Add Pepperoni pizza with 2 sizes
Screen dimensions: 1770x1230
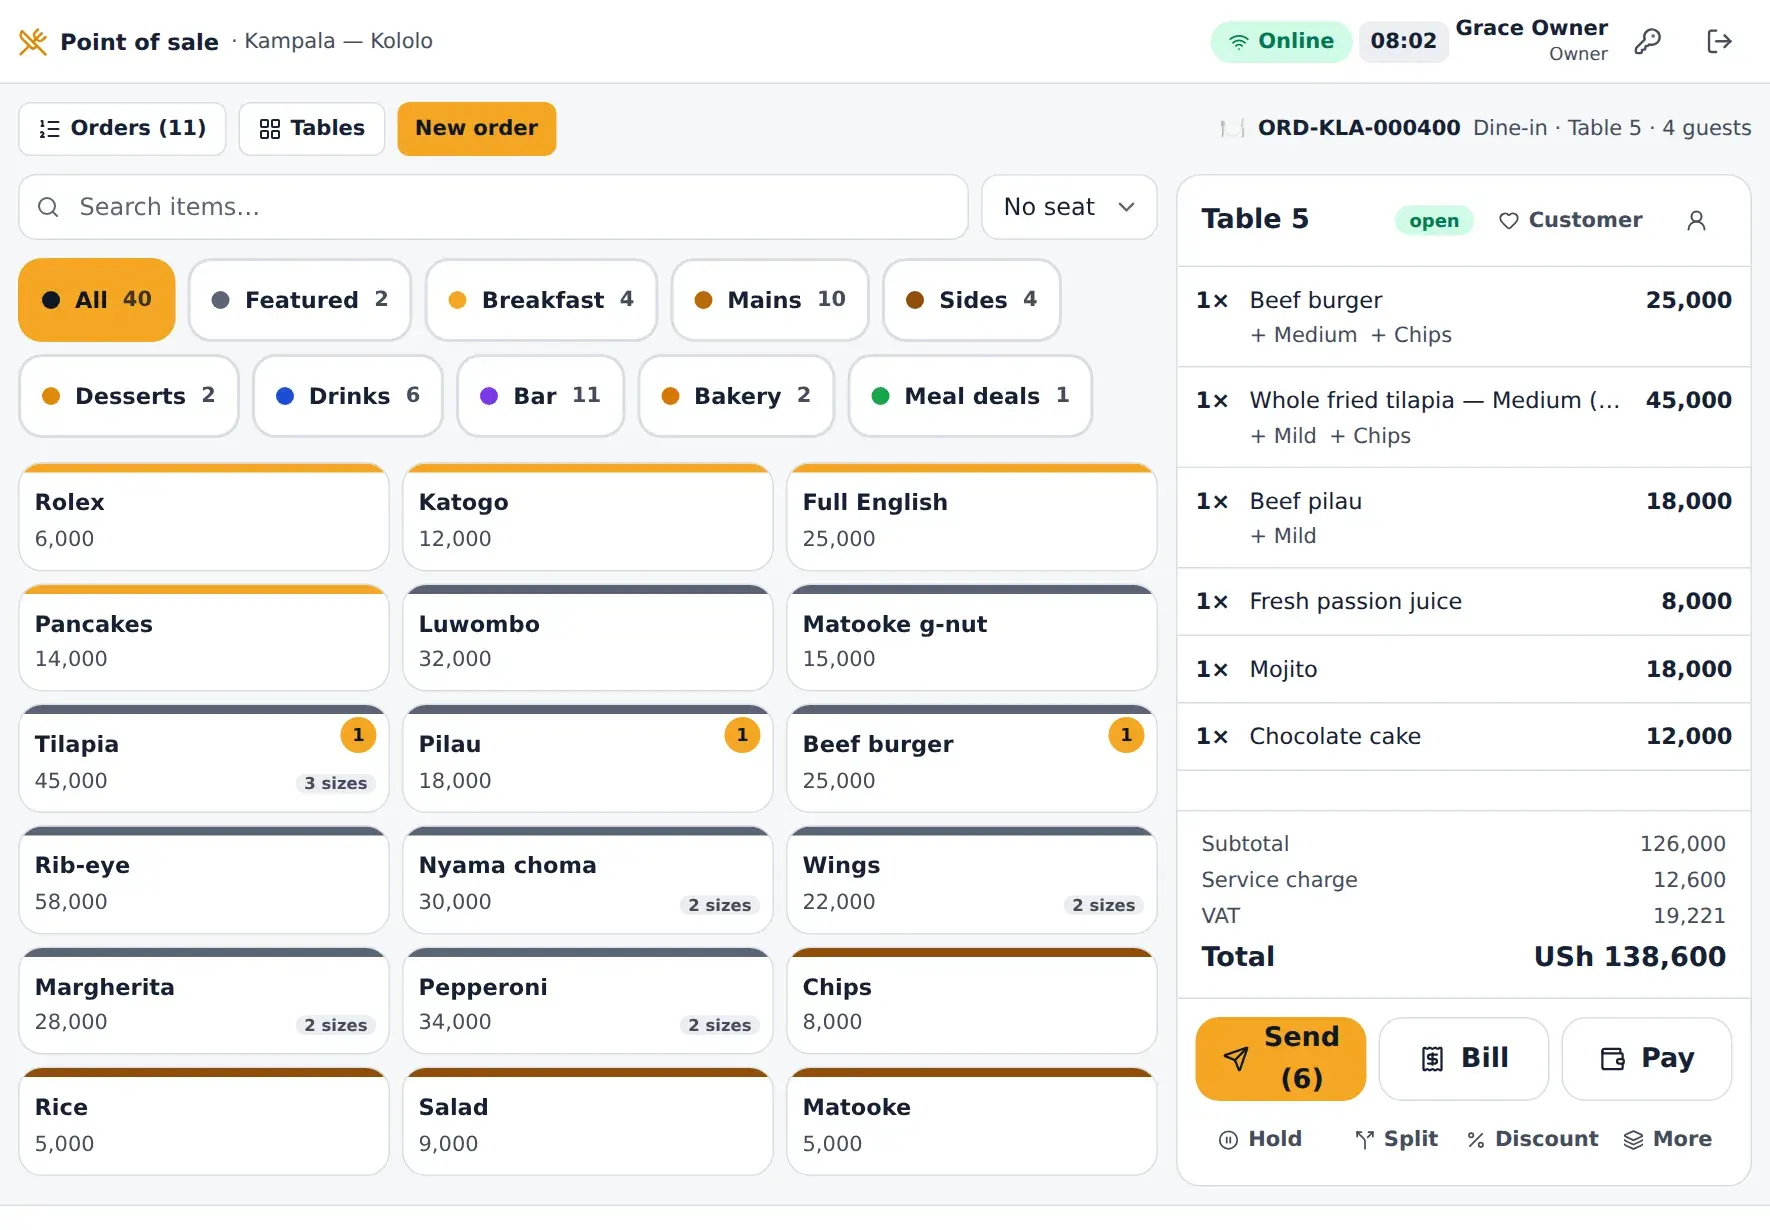click(588, 1001)
